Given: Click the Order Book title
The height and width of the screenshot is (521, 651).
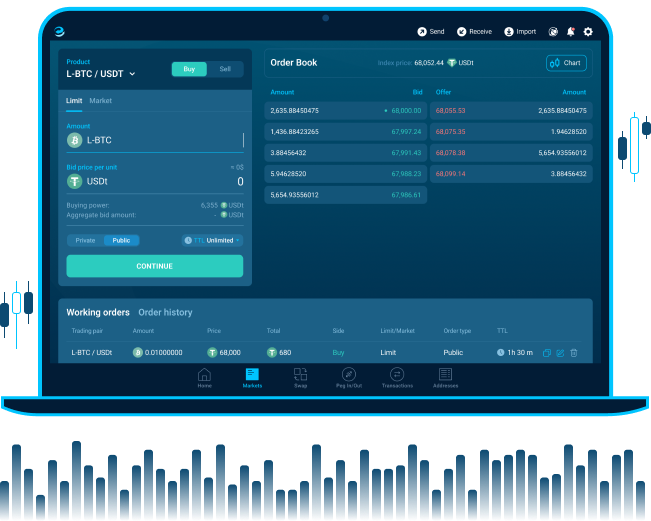Looking at the screenshot, I should coord(294,63).
